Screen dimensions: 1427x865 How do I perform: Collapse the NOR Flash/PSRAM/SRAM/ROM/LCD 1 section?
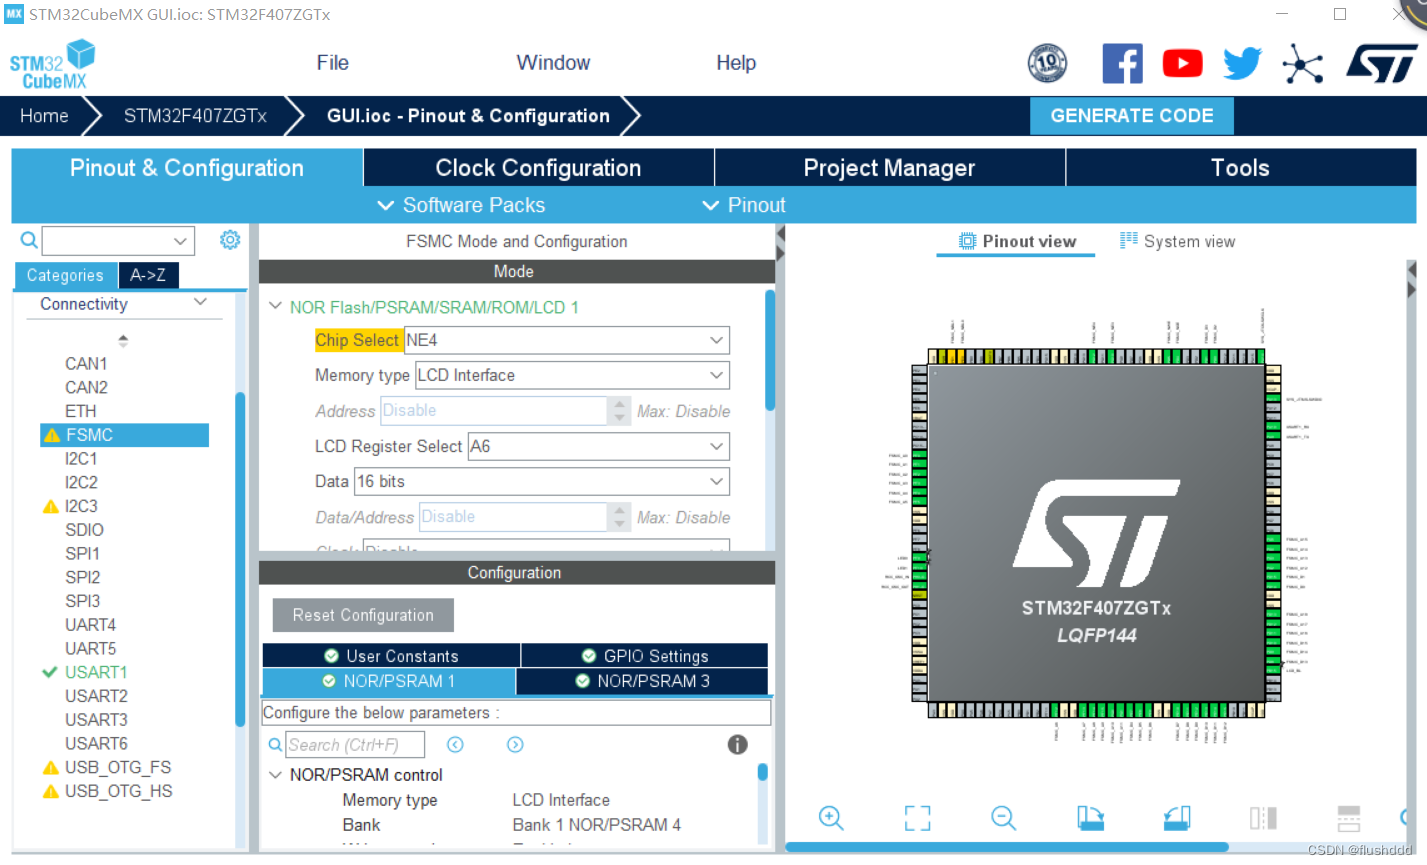tap(275, 309)
